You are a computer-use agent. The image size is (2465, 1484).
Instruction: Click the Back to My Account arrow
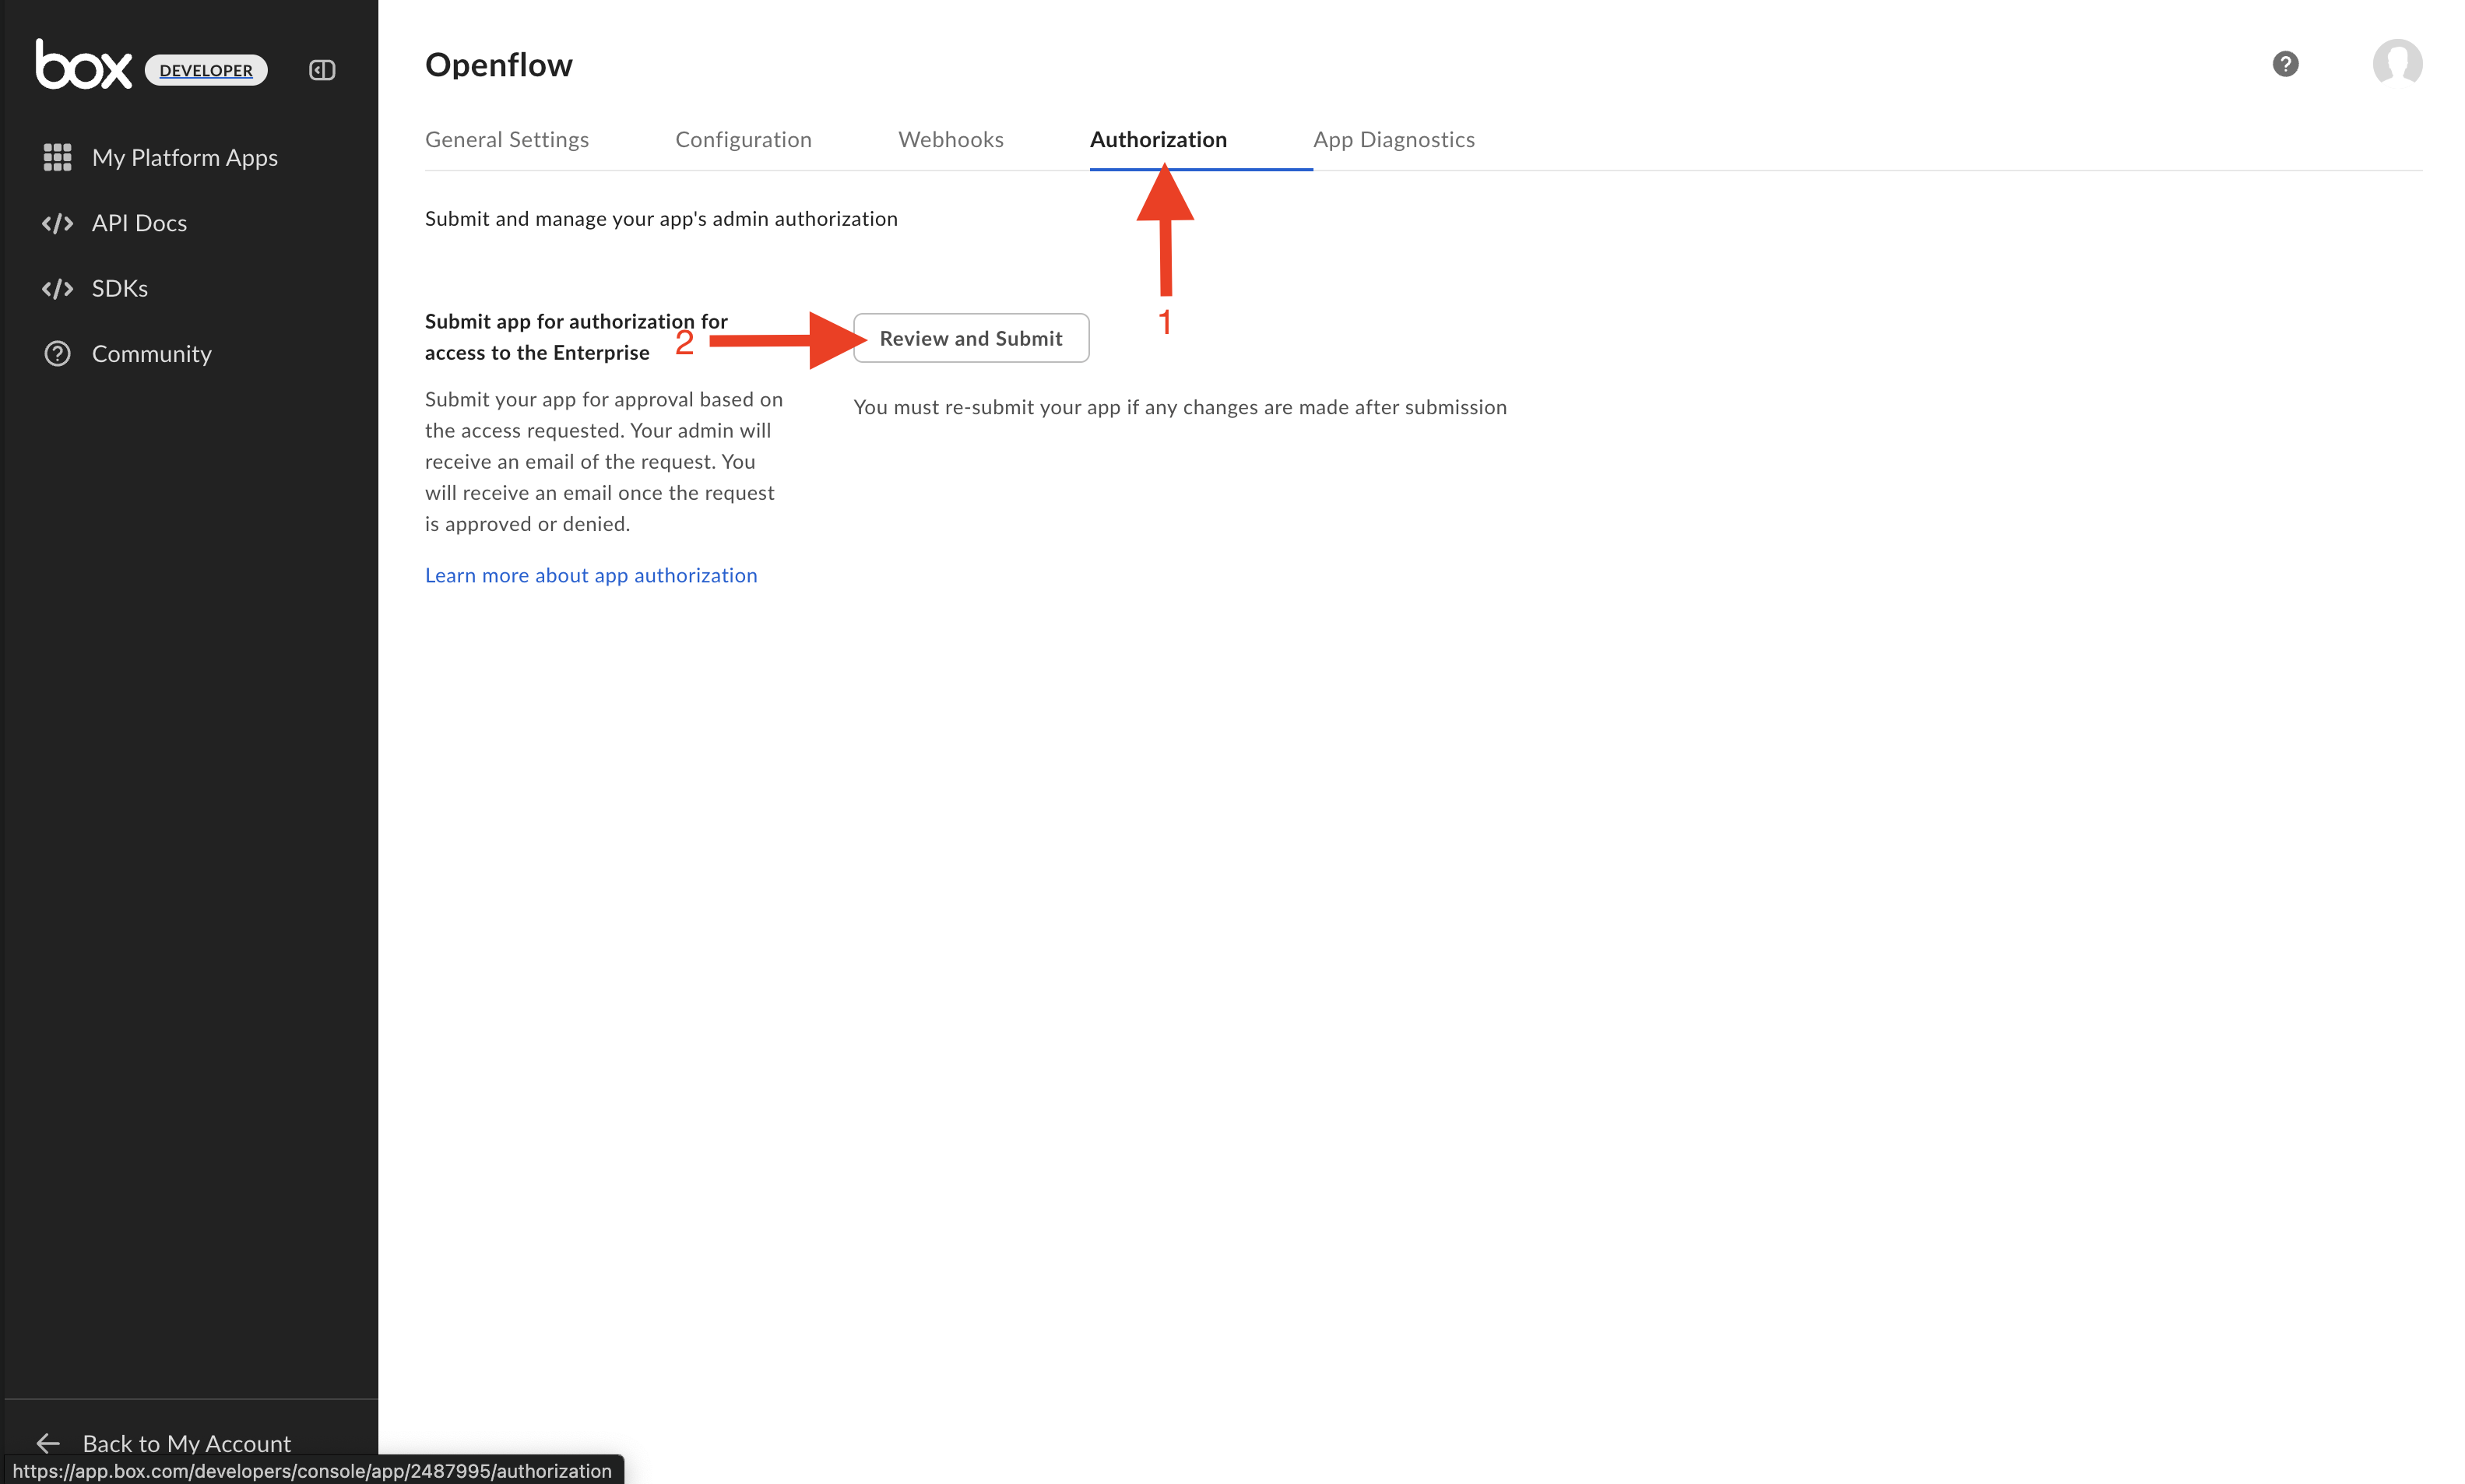48,1442
